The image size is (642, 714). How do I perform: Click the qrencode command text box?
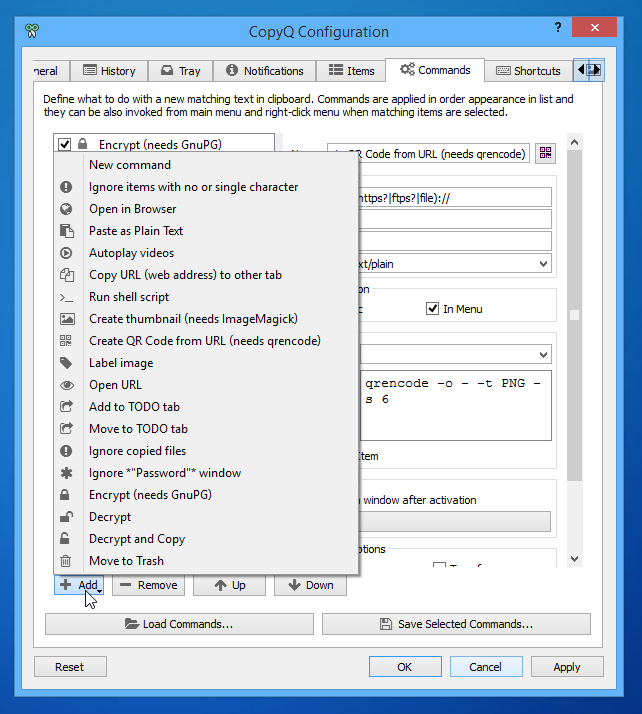point(455,405)
